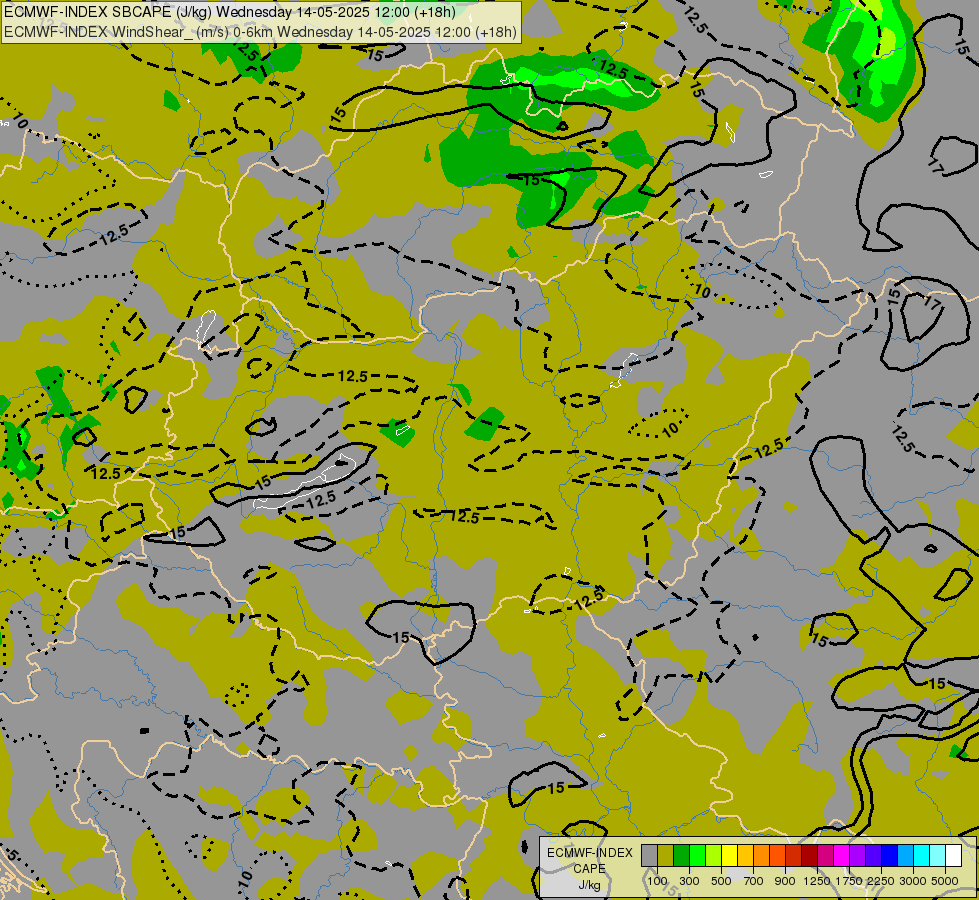Select the gray swatch in CAPE legend
Viewport: 979px width, 900px height.
649,855
